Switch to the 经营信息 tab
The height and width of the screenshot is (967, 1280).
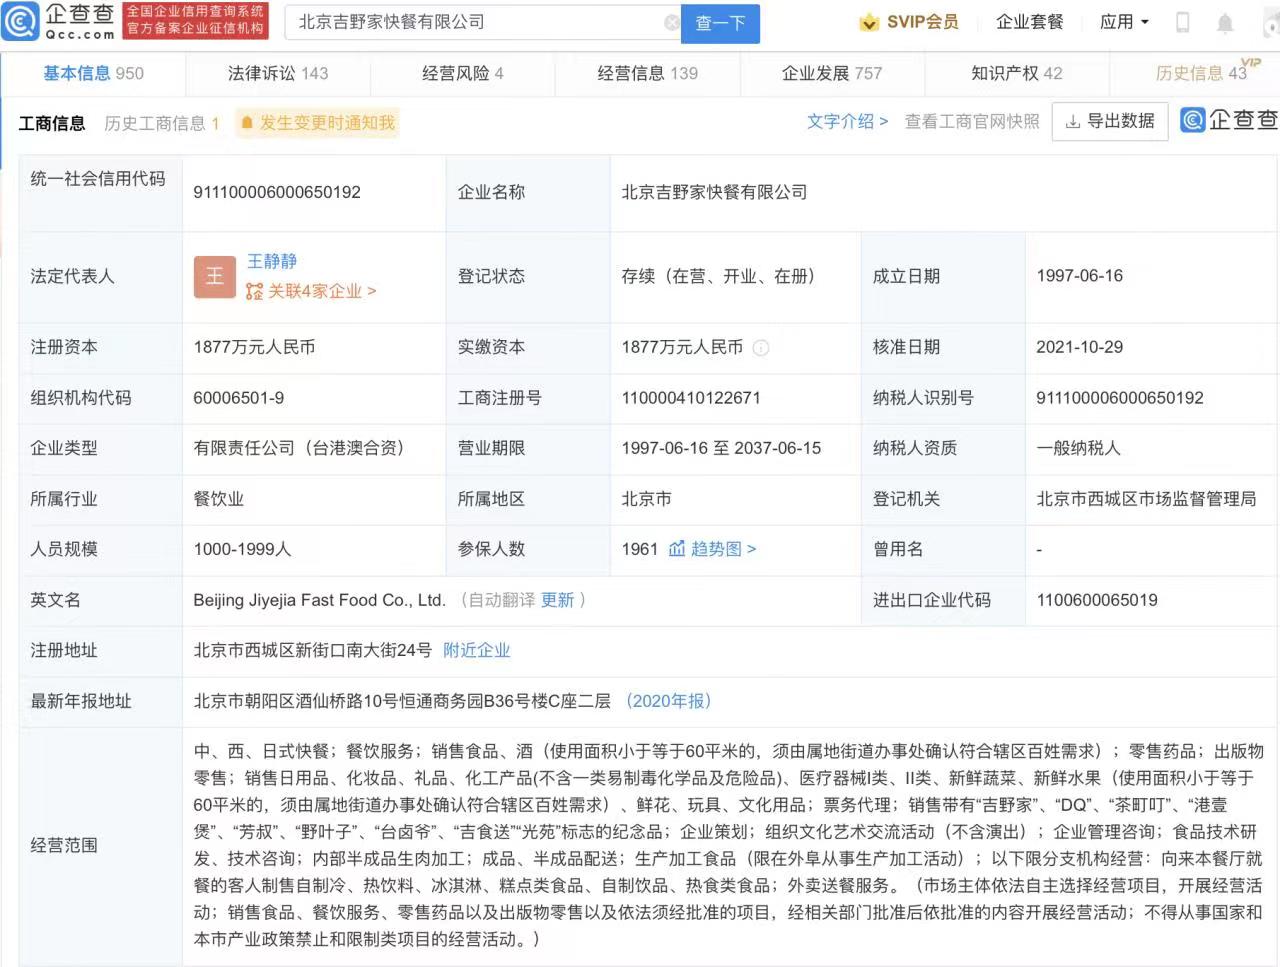pos(647,73)
